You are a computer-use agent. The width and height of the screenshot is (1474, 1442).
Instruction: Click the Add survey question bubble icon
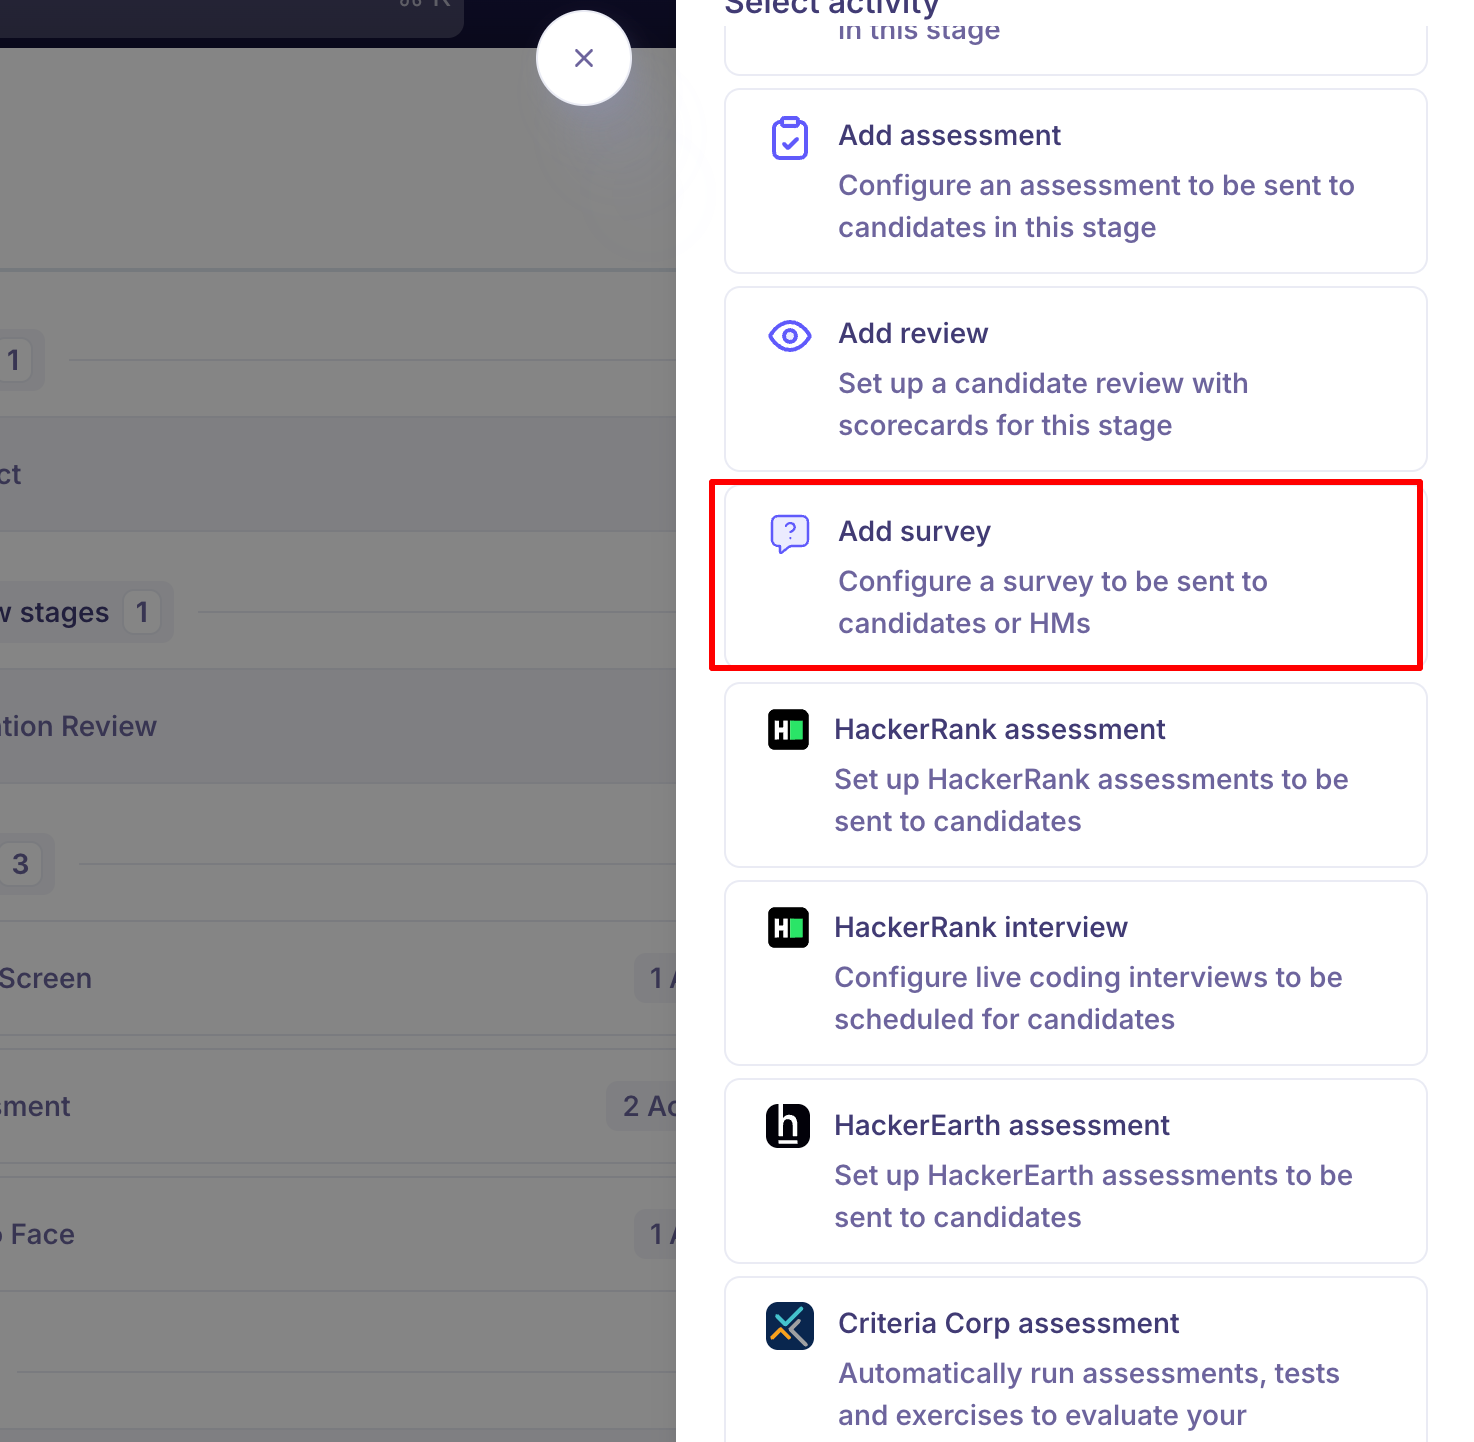[790, 534]
